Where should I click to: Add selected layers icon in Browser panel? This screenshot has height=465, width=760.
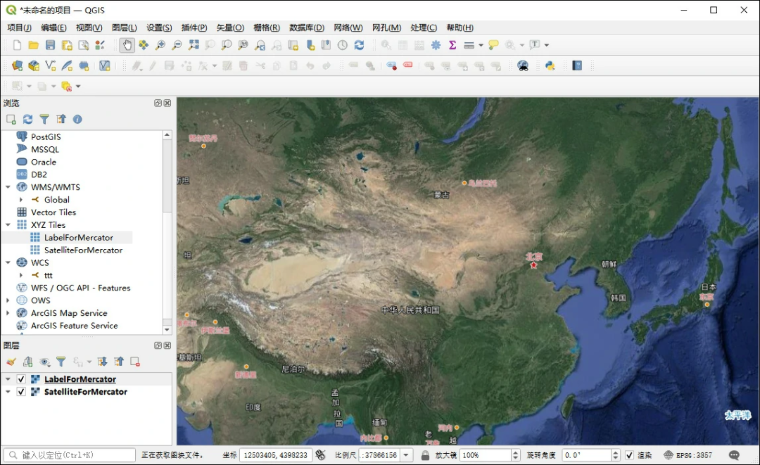tap(11, 119)
